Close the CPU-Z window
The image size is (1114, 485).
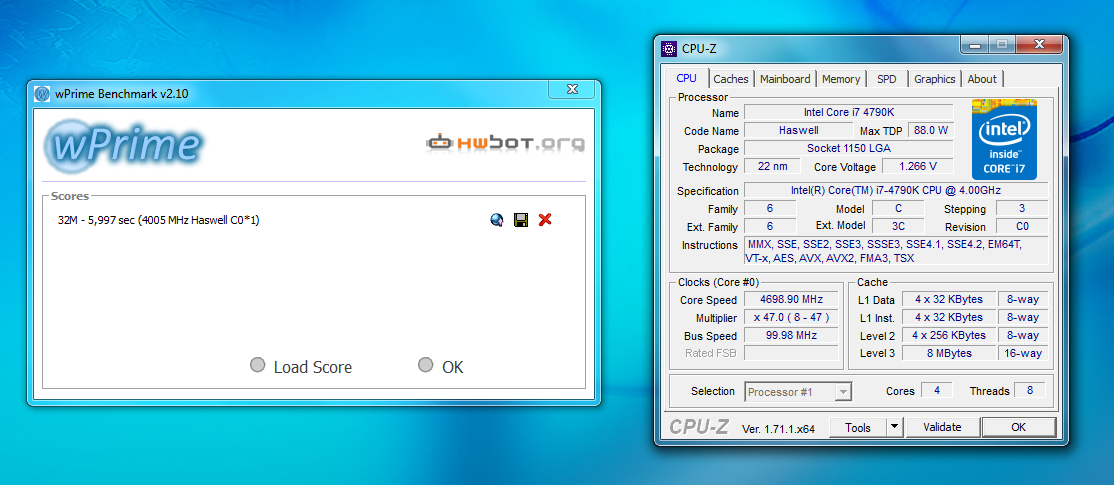(1039, 44)
